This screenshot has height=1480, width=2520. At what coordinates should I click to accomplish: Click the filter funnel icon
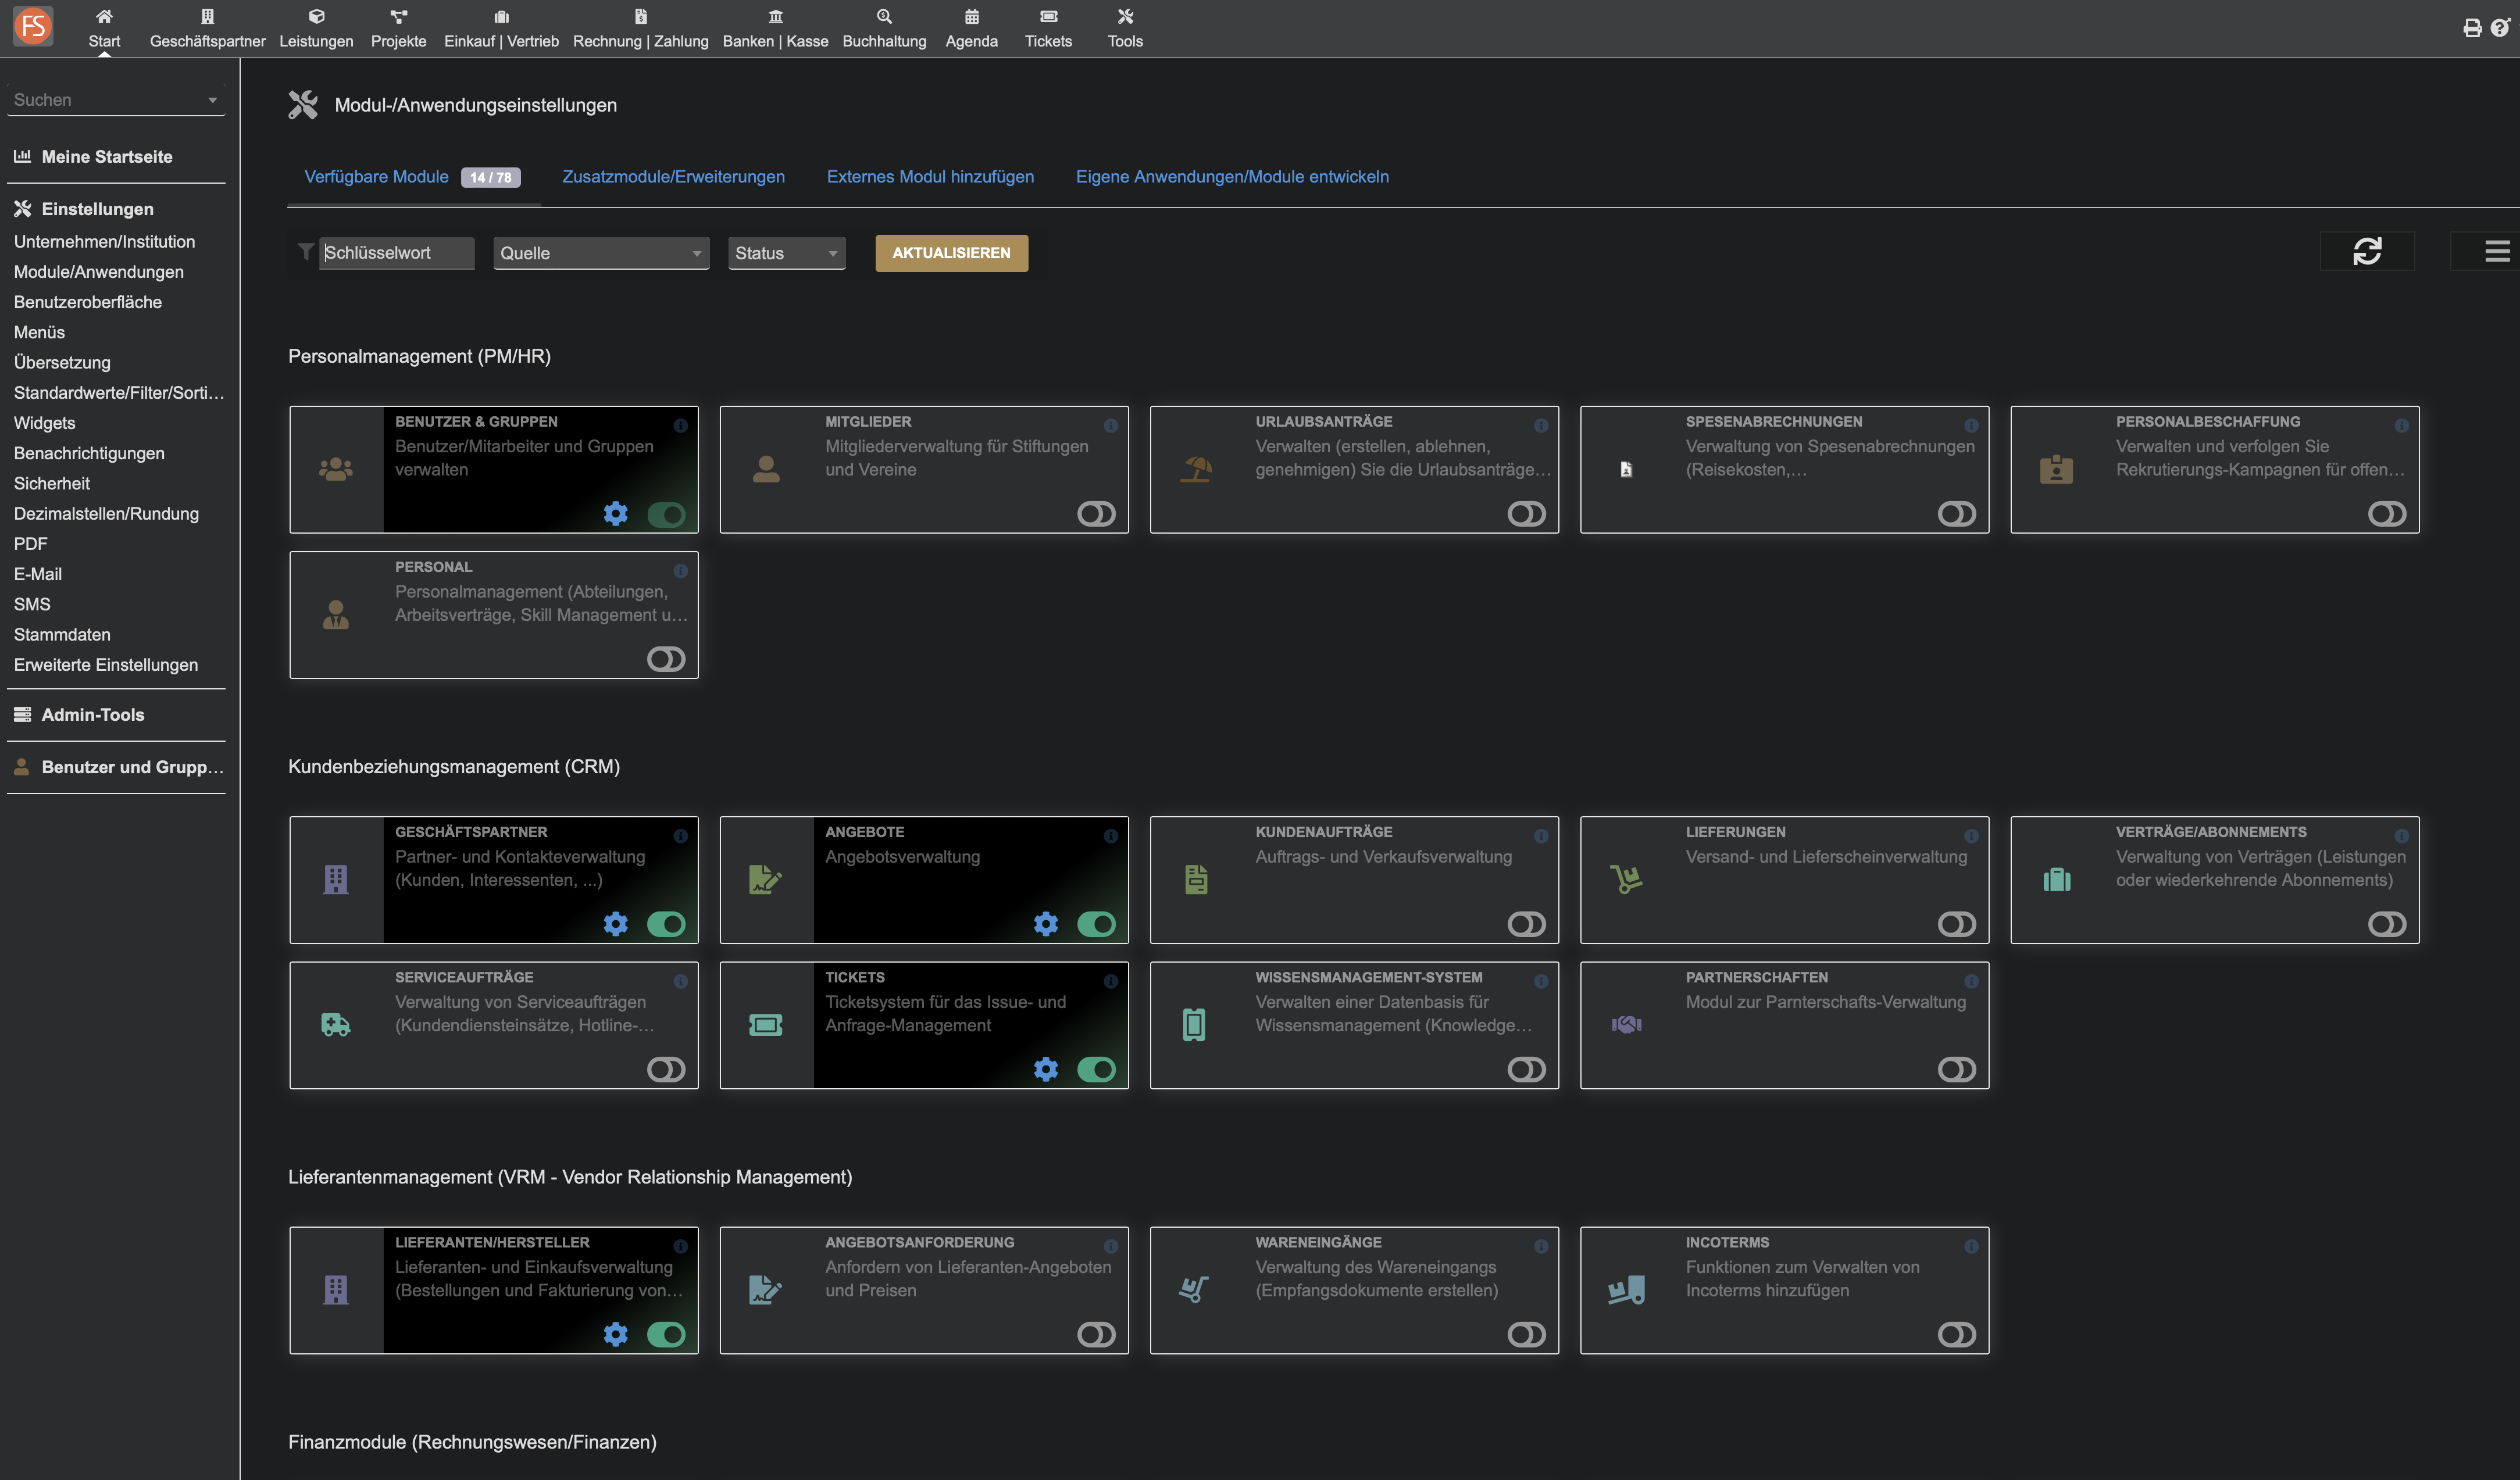(306, 251)
